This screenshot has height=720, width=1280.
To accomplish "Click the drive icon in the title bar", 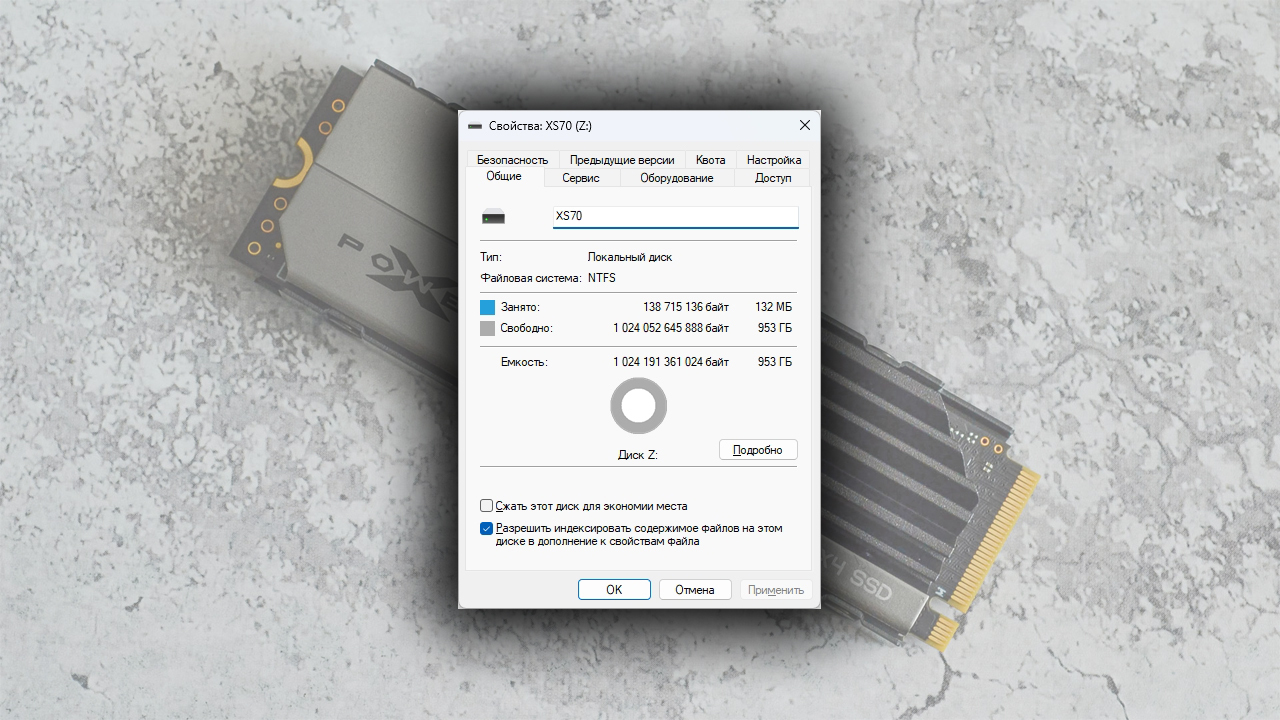I will click(475, 126).
